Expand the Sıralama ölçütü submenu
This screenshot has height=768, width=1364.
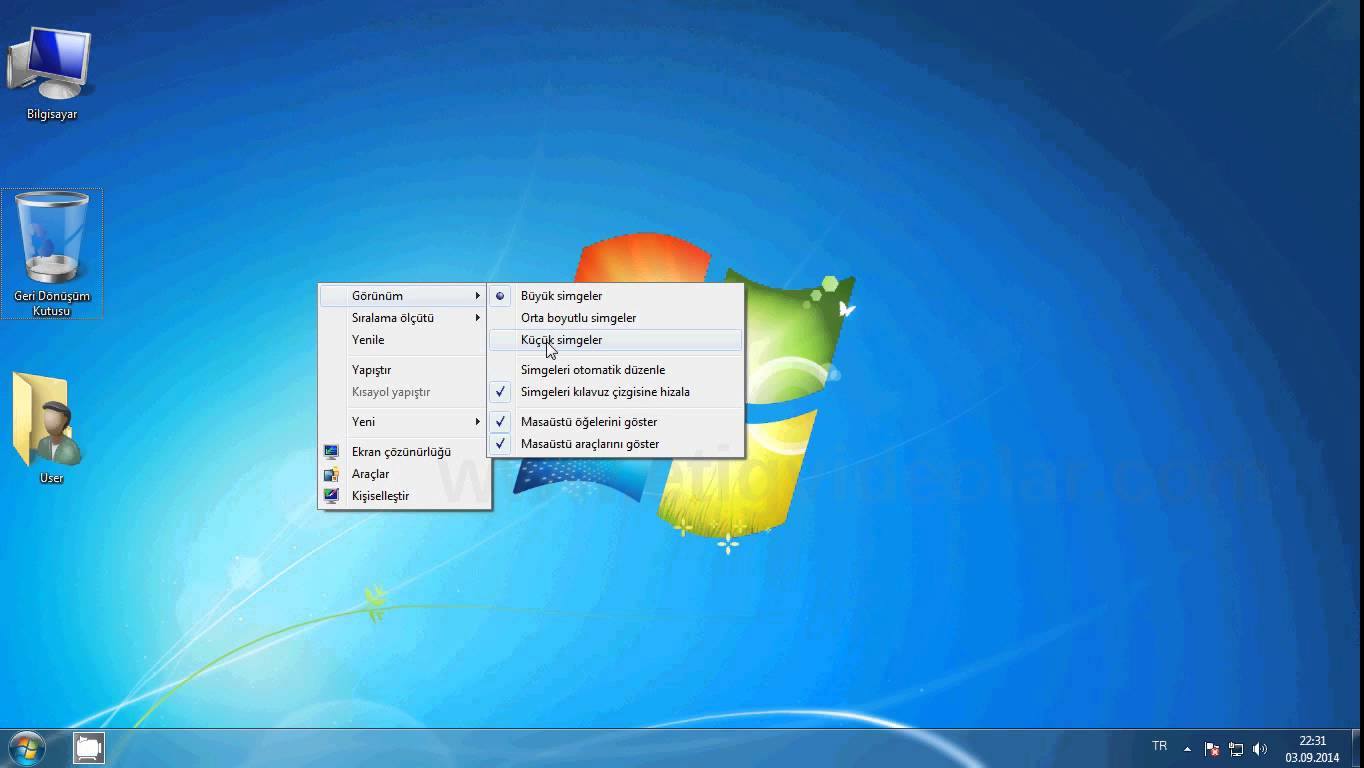(404, 318)
